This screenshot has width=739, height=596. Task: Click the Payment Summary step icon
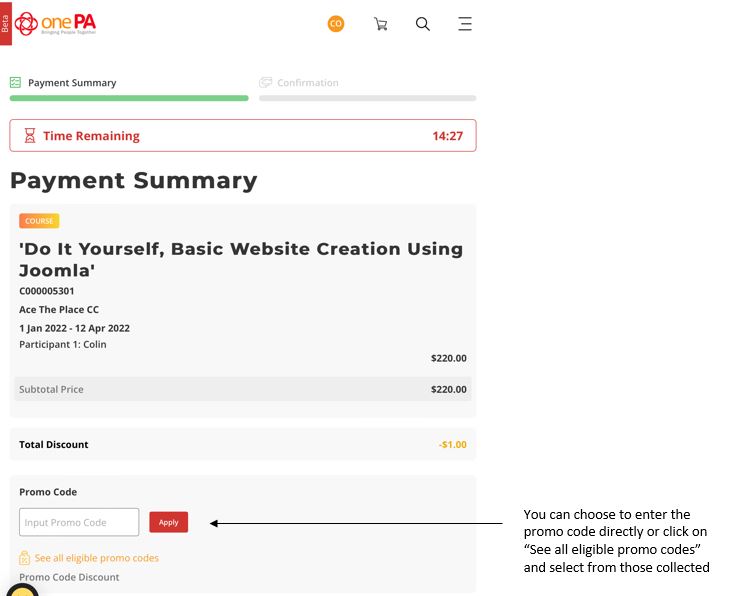click(15, 83)
